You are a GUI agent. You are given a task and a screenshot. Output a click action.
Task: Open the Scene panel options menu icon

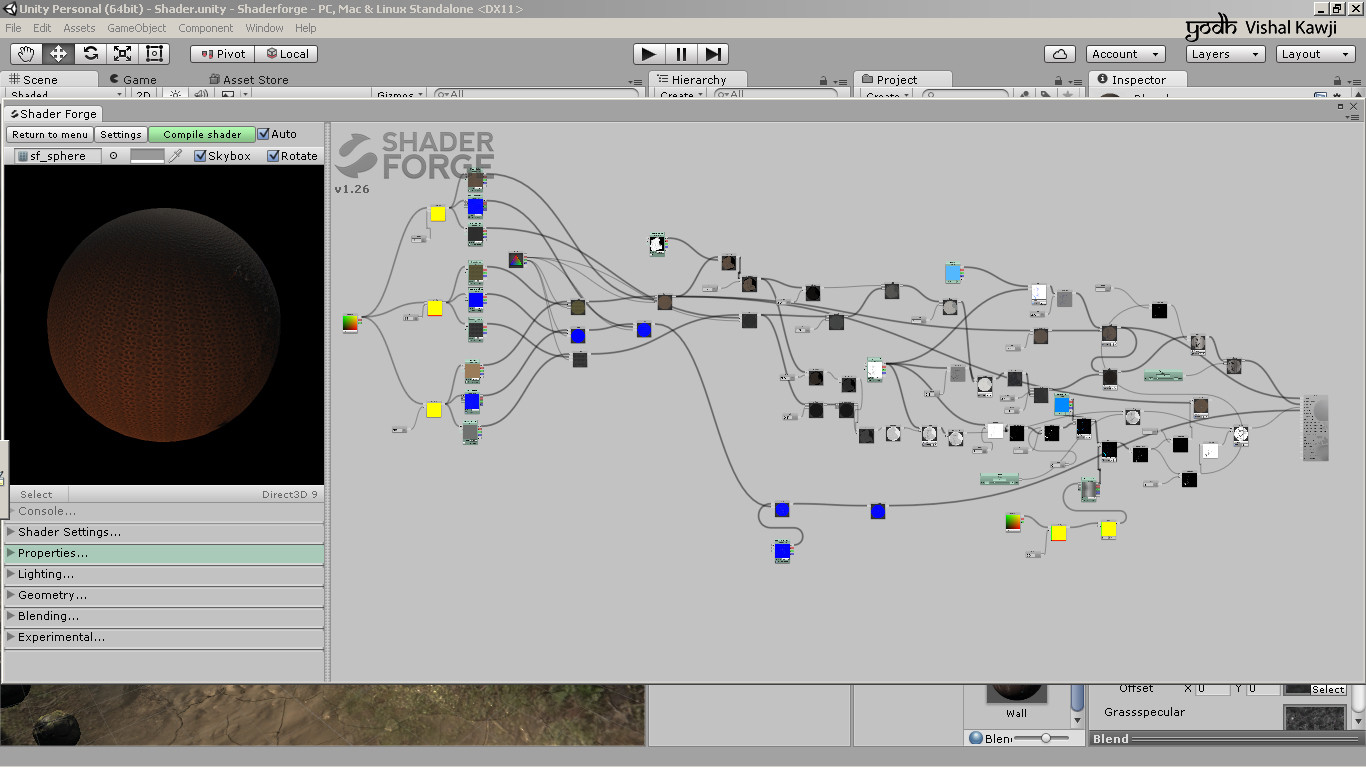[x=635, y=82]
